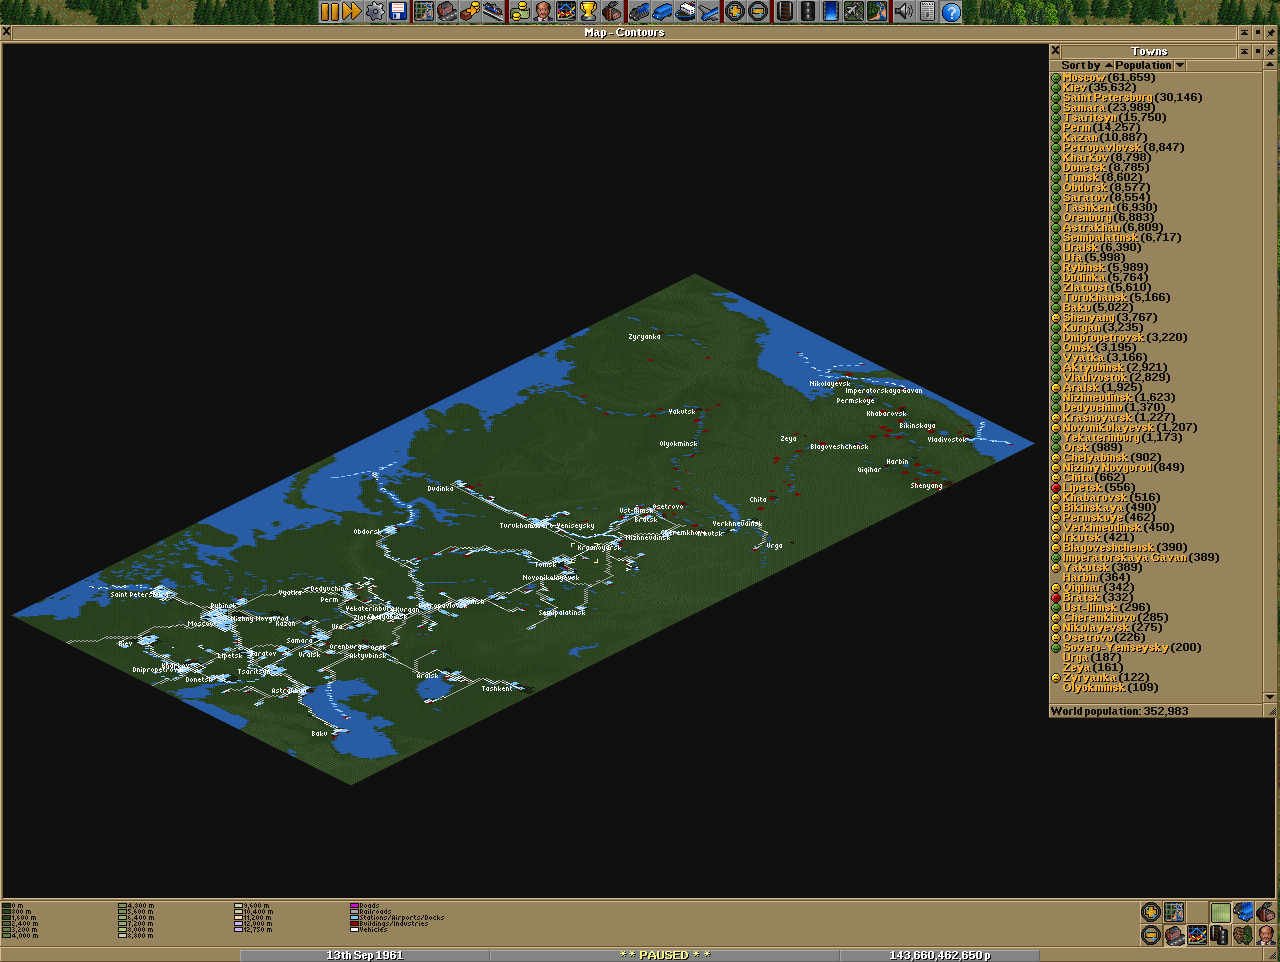Click the date 13th Sep 1961 in status bar
1280x962 pixels.
tap(364, 955)
